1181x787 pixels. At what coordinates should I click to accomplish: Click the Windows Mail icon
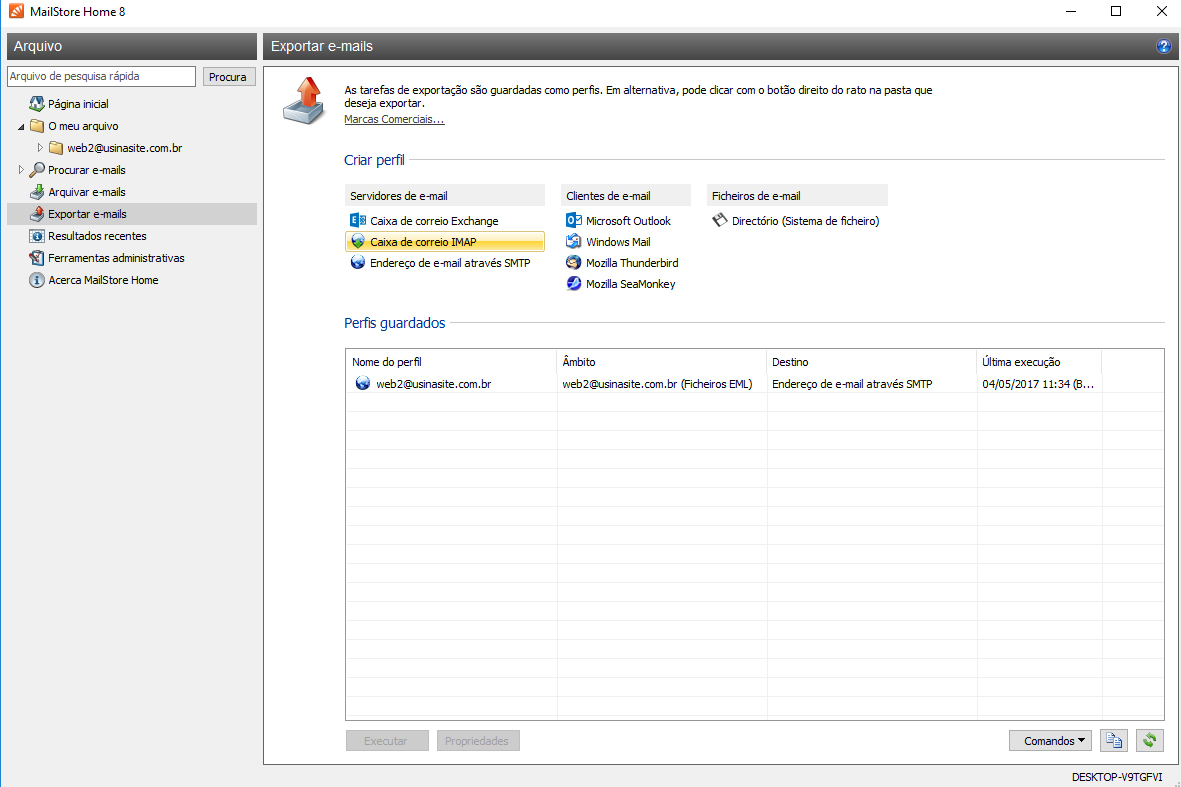574,242
